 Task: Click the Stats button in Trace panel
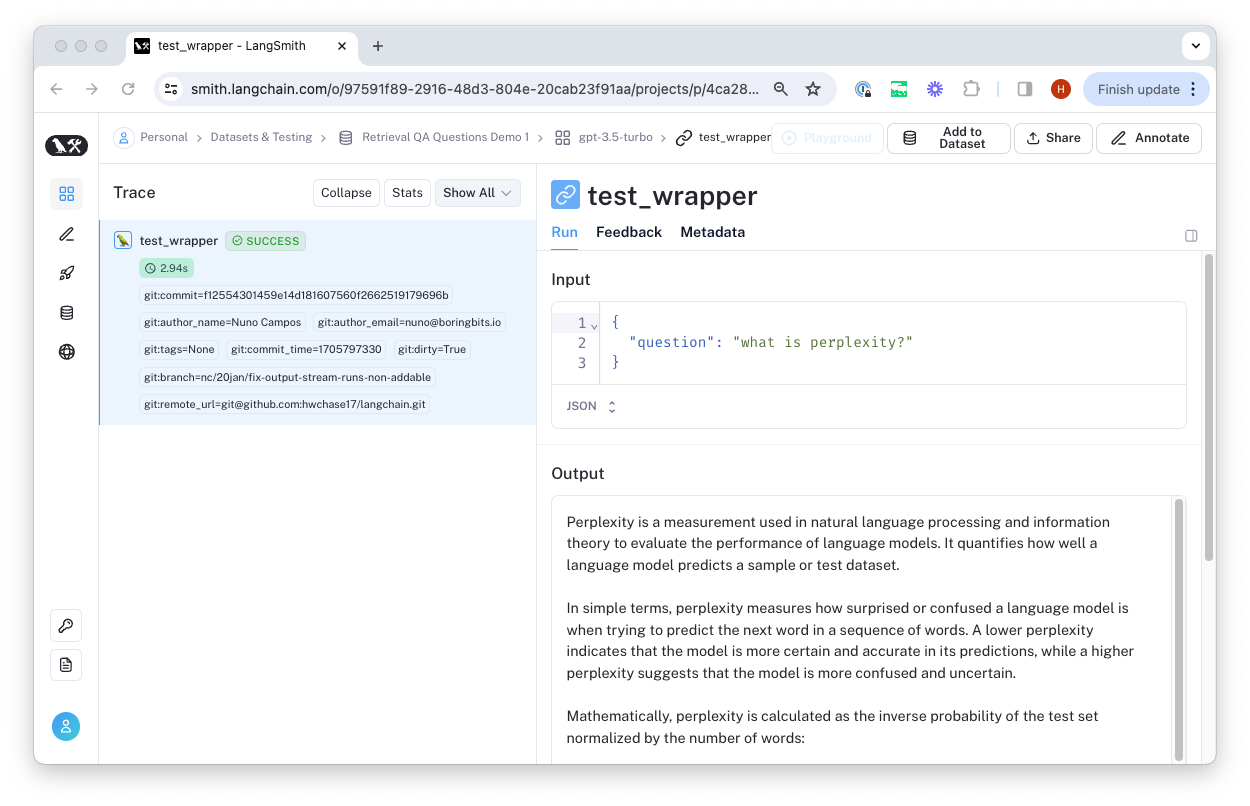[x=407, y=193]
